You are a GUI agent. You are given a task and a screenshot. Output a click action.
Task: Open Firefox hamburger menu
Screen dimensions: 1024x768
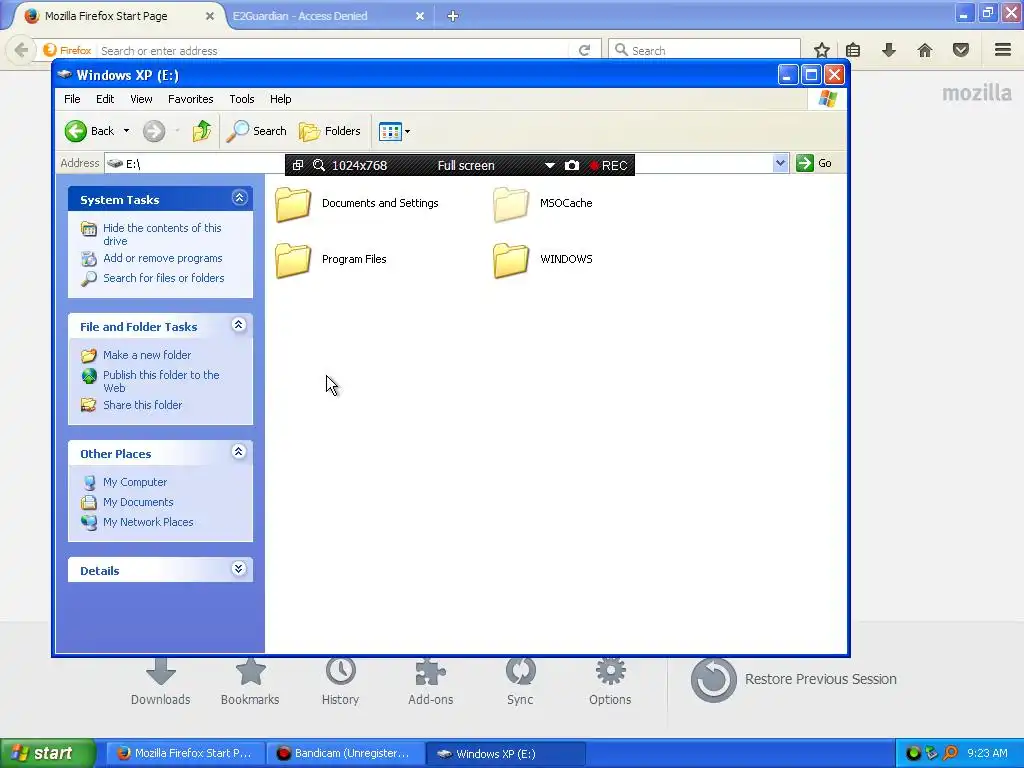click(x=1003, y=50)
